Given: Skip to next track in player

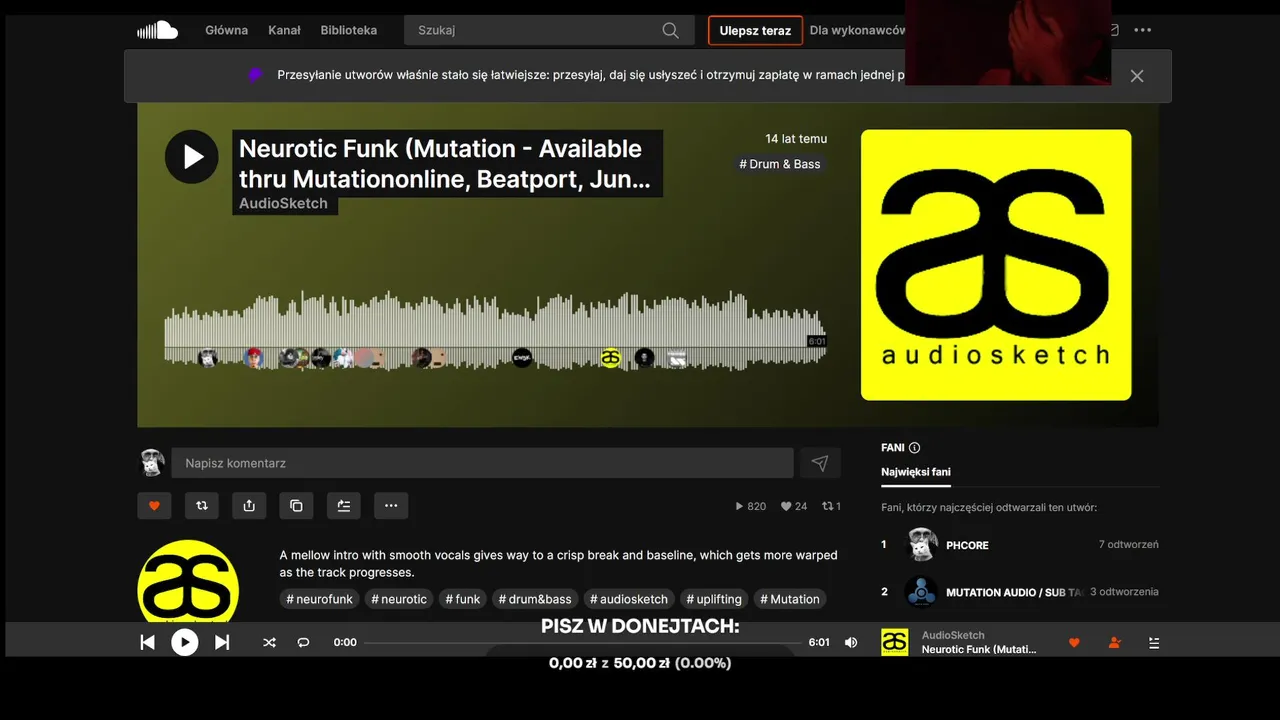Looking at the screenshot, I should coord(222,642).
